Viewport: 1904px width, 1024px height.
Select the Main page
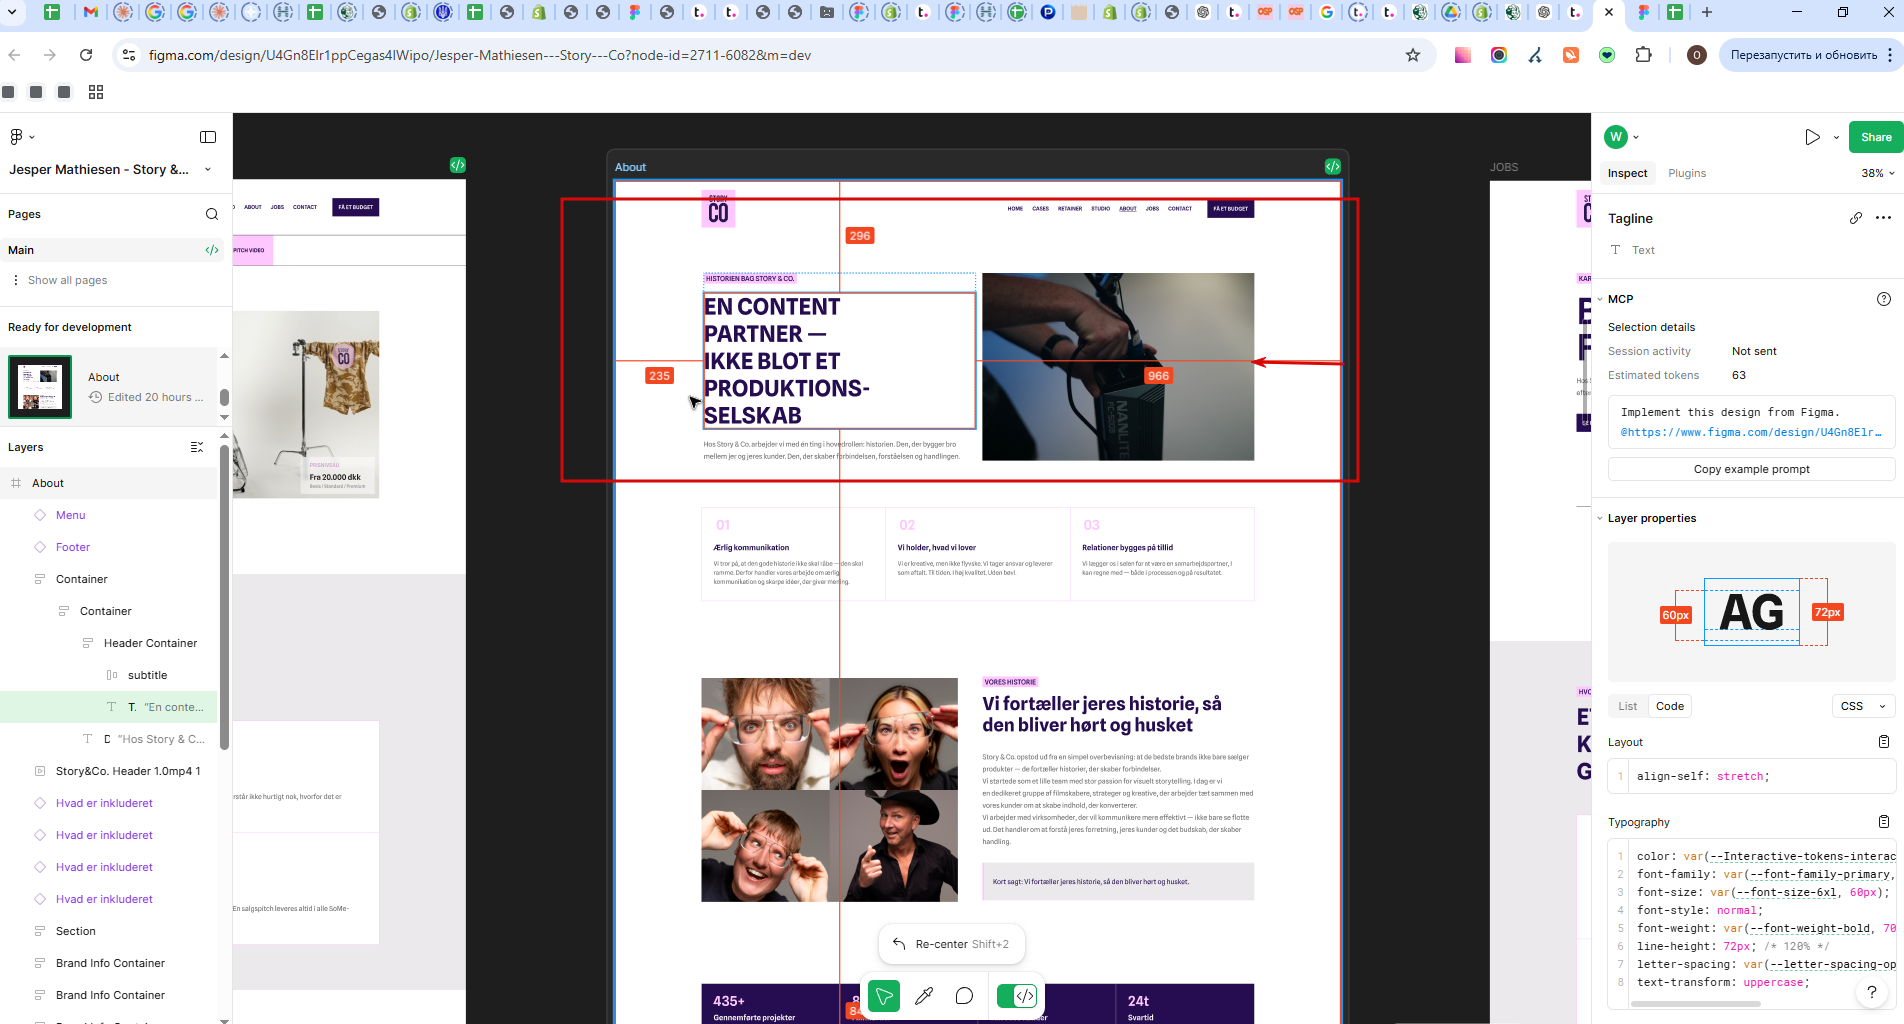pos(21,250)
